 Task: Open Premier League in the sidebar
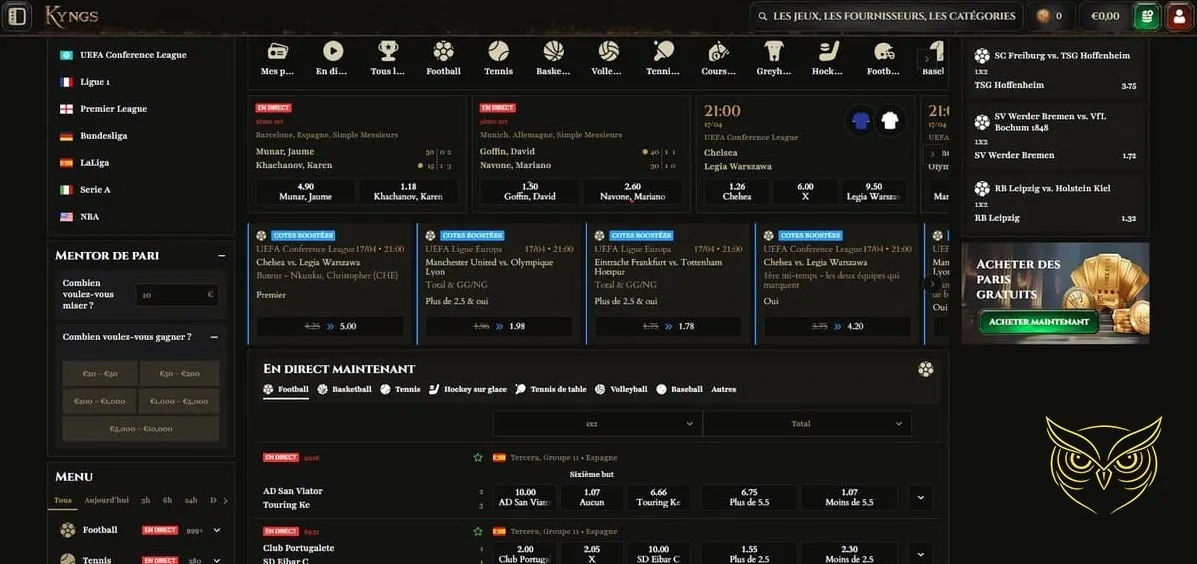113,109
